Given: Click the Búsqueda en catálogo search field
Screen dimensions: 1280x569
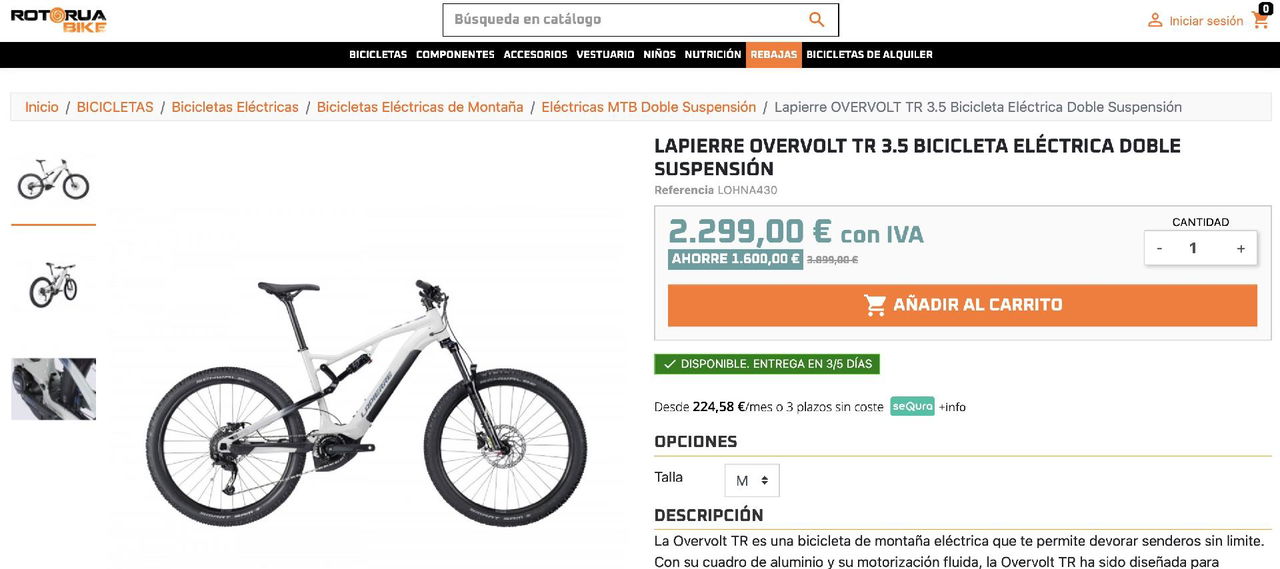Looking at the screenshot, I should [x=625, y=19].
